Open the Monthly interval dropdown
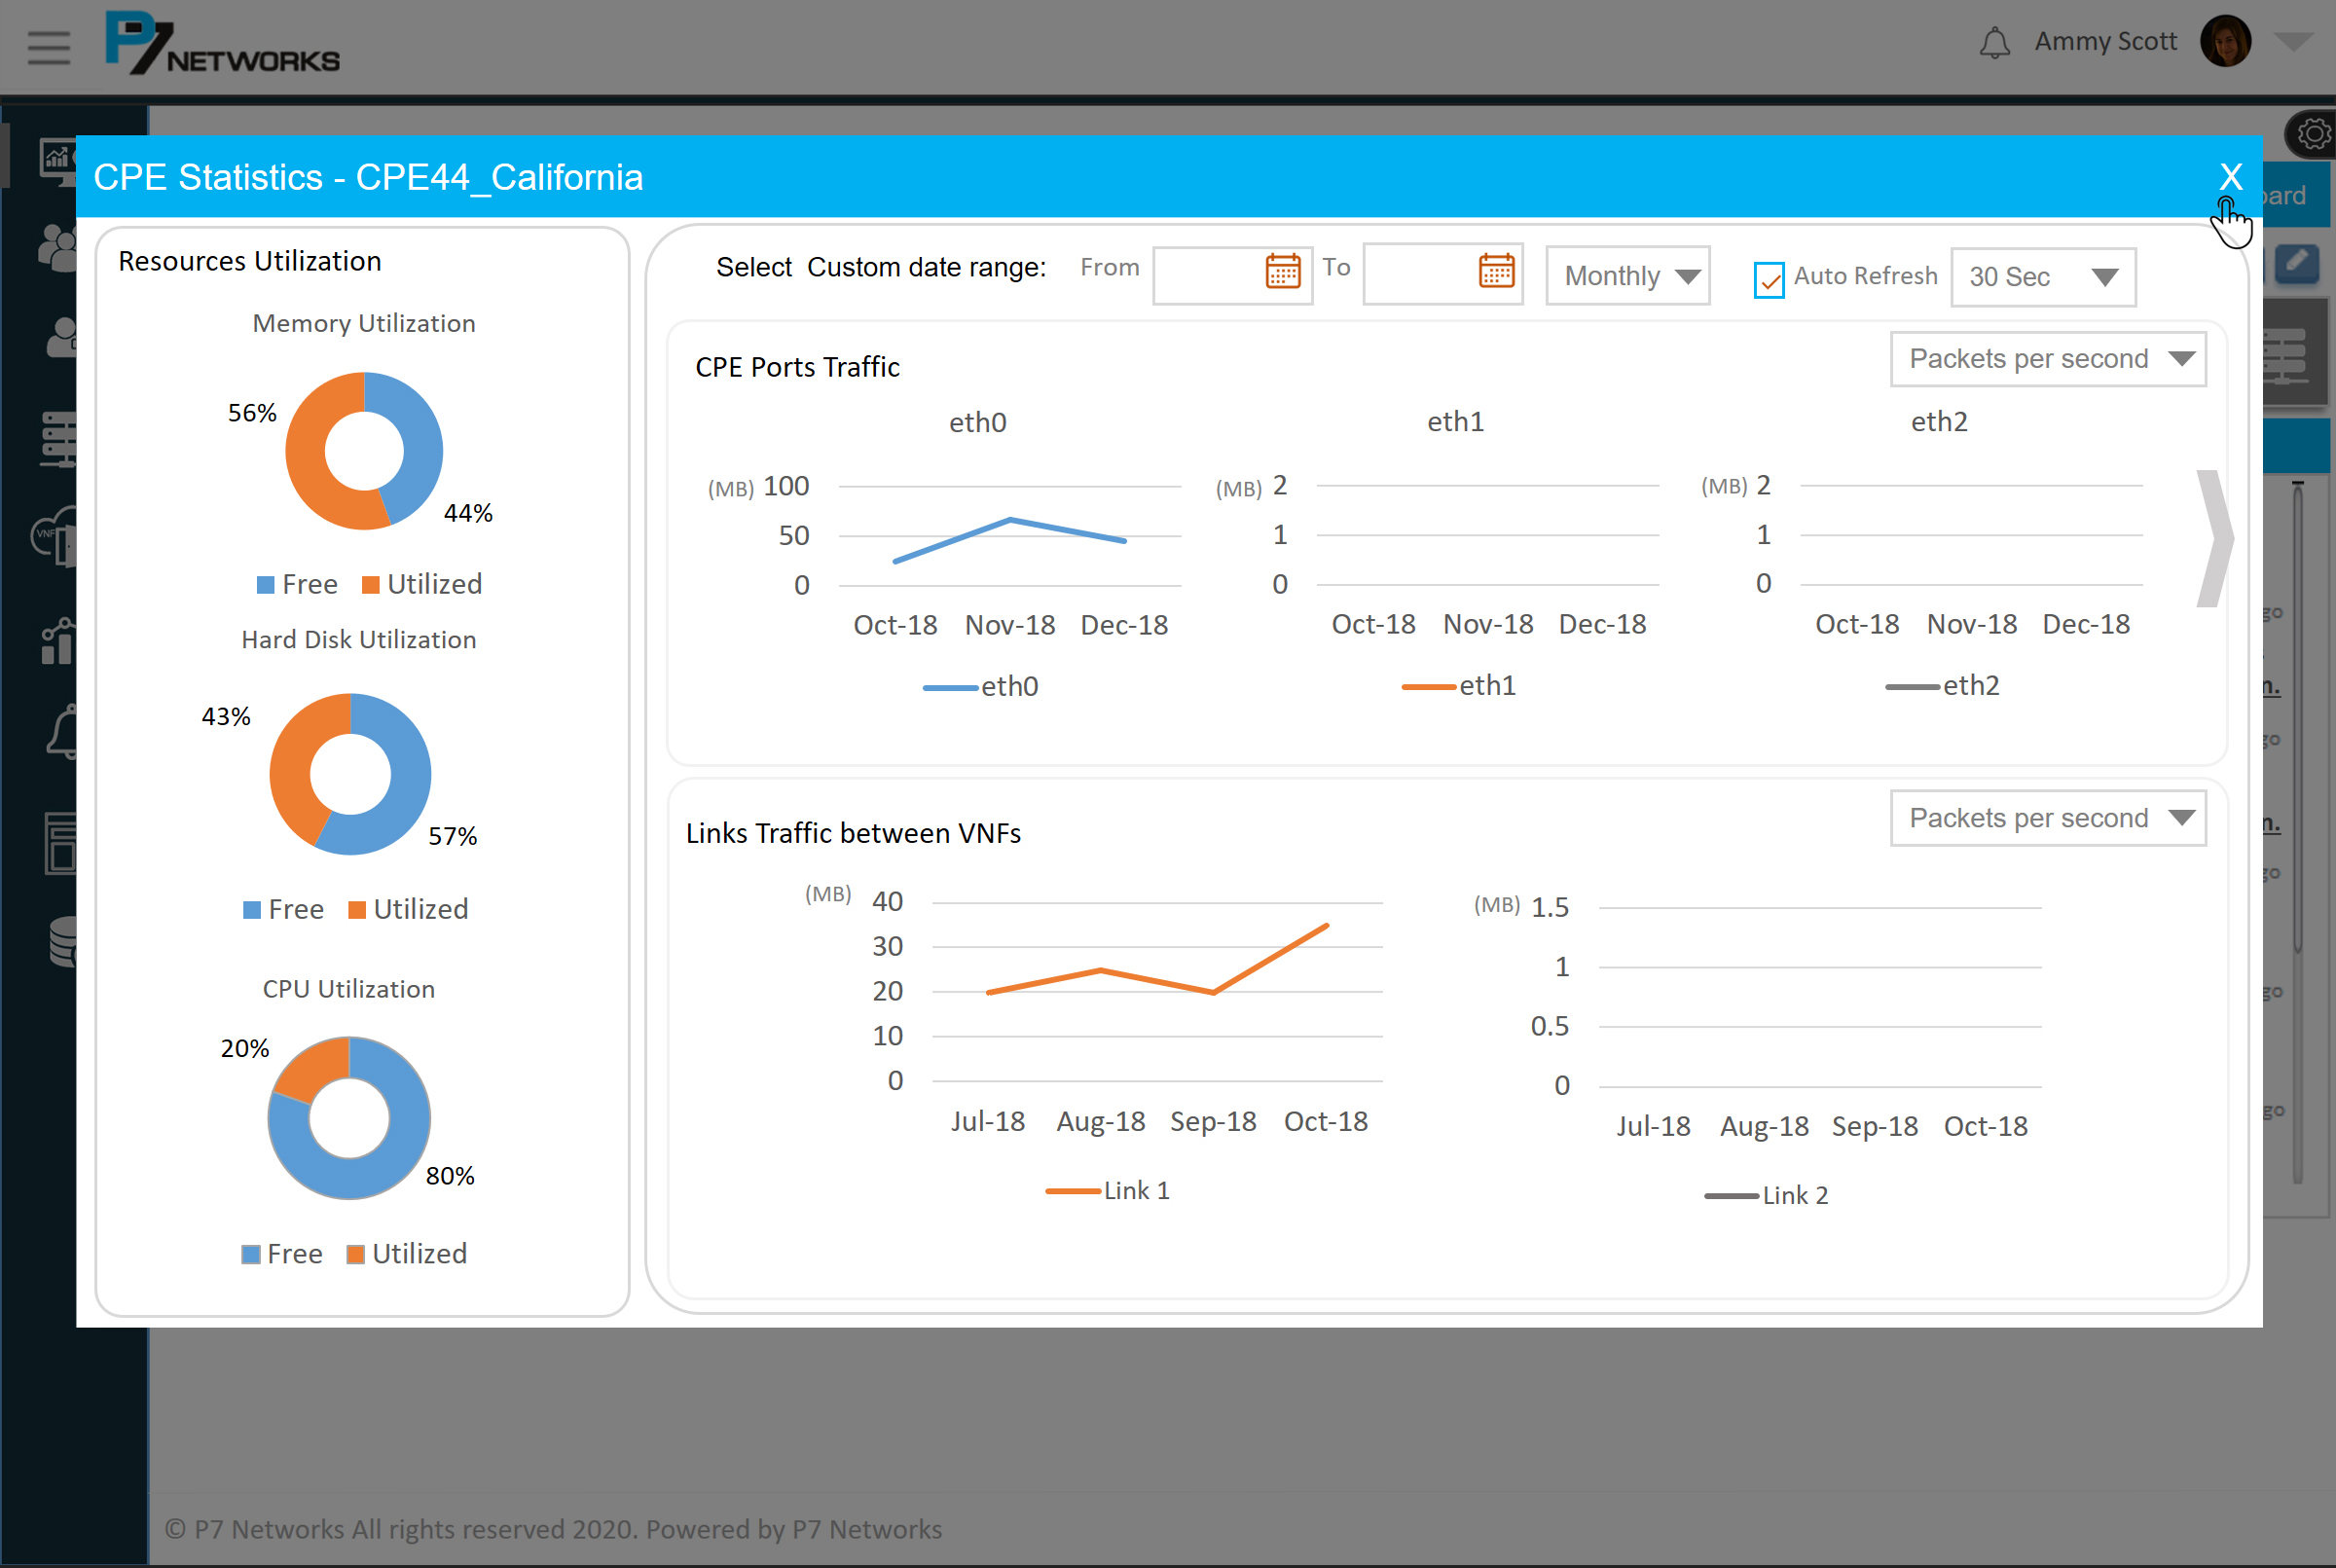The image size is (2336, 1568). point(1627,276)
